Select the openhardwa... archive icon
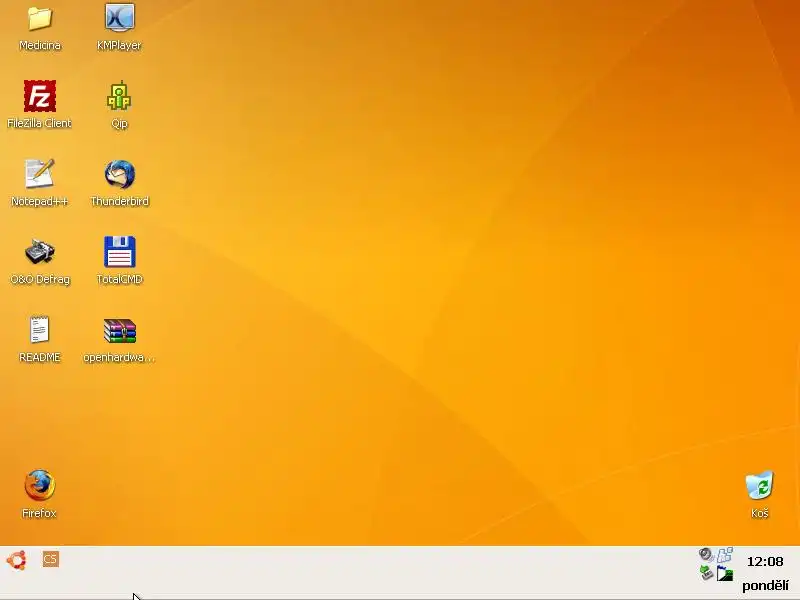Image resolution: width=800 pixels, height=600 pixels. click(x=119, y=331)
